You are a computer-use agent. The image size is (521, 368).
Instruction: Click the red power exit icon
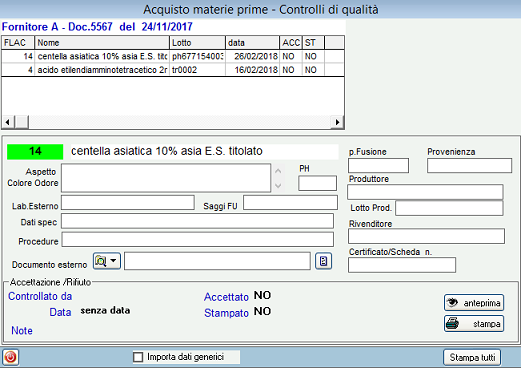[10, 357]
